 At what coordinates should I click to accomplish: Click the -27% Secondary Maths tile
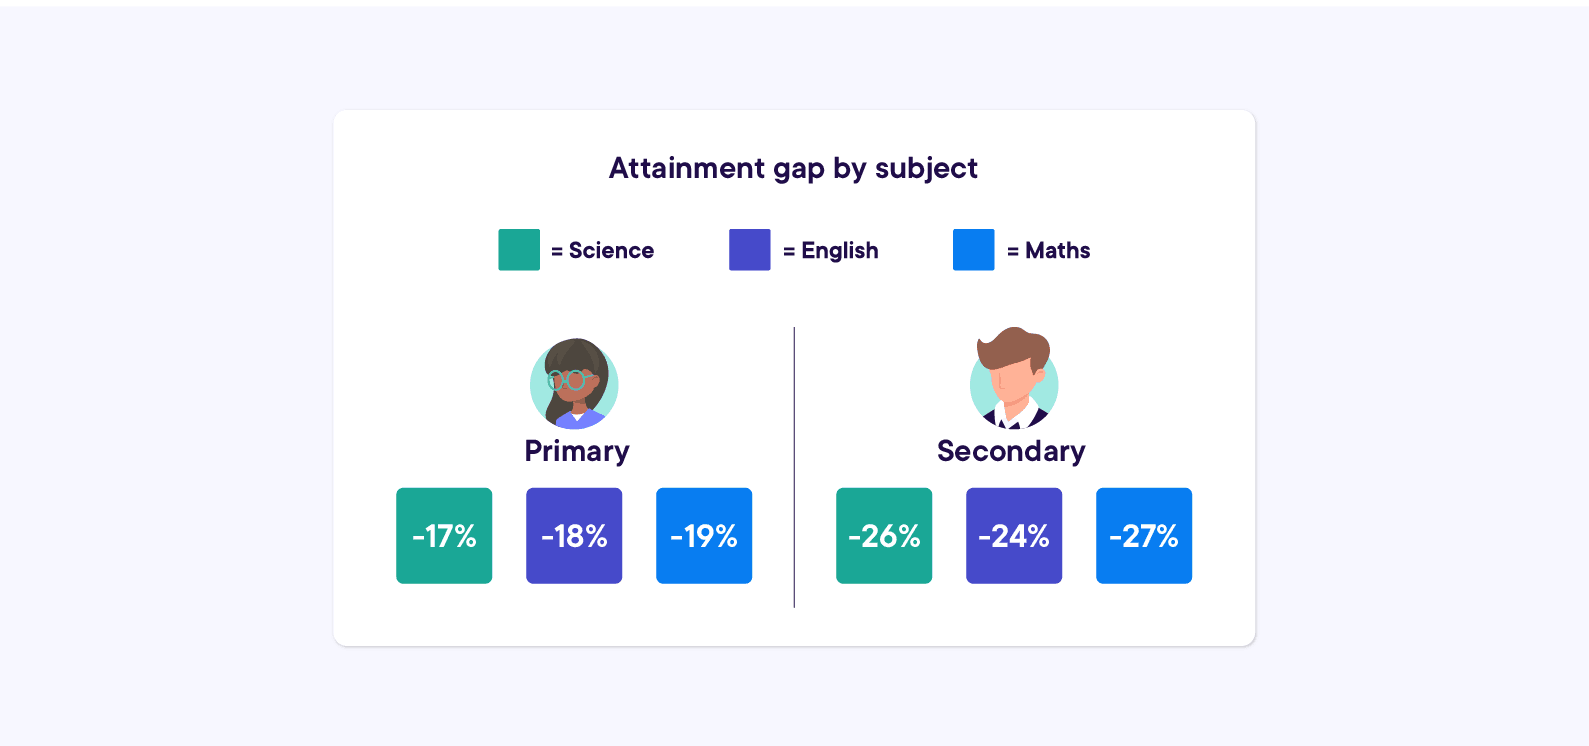pyautogui.click(x=1144, y=536)
